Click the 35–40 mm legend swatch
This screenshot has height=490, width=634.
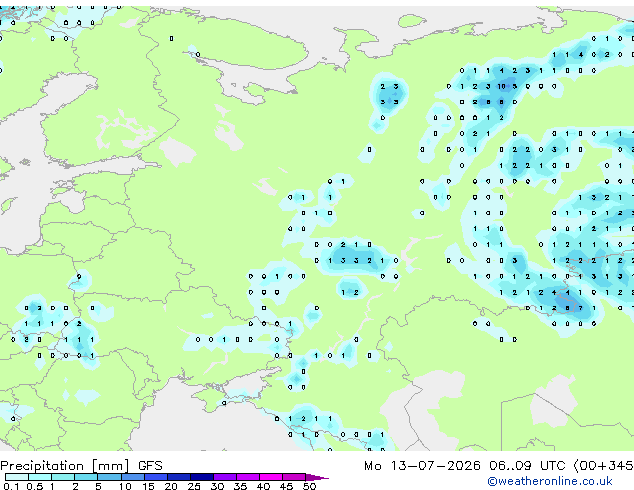coord(247,477)
